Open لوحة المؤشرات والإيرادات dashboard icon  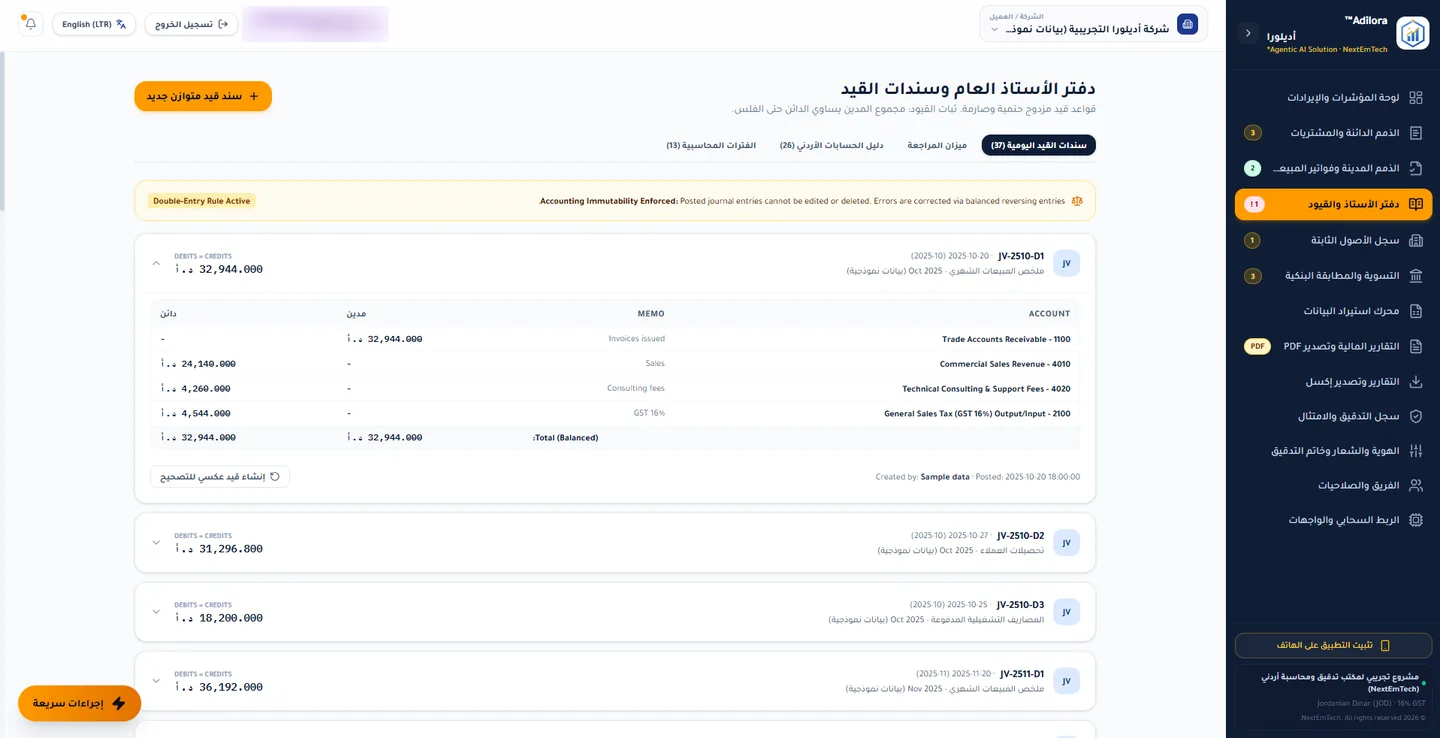coord(1415,98)
